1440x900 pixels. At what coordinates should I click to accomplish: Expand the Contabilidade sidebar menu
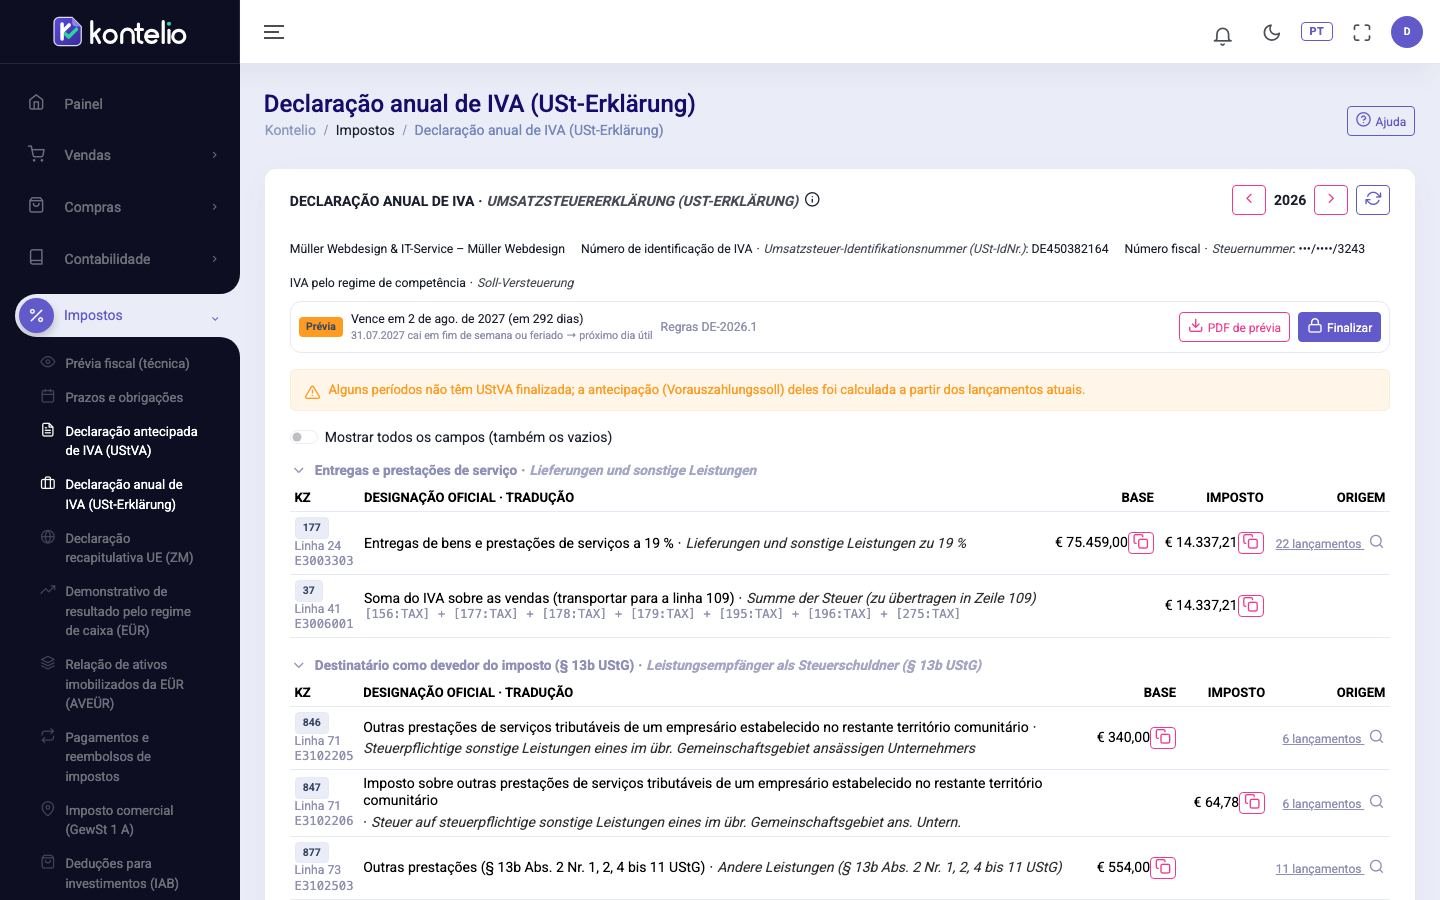point(120,259)
